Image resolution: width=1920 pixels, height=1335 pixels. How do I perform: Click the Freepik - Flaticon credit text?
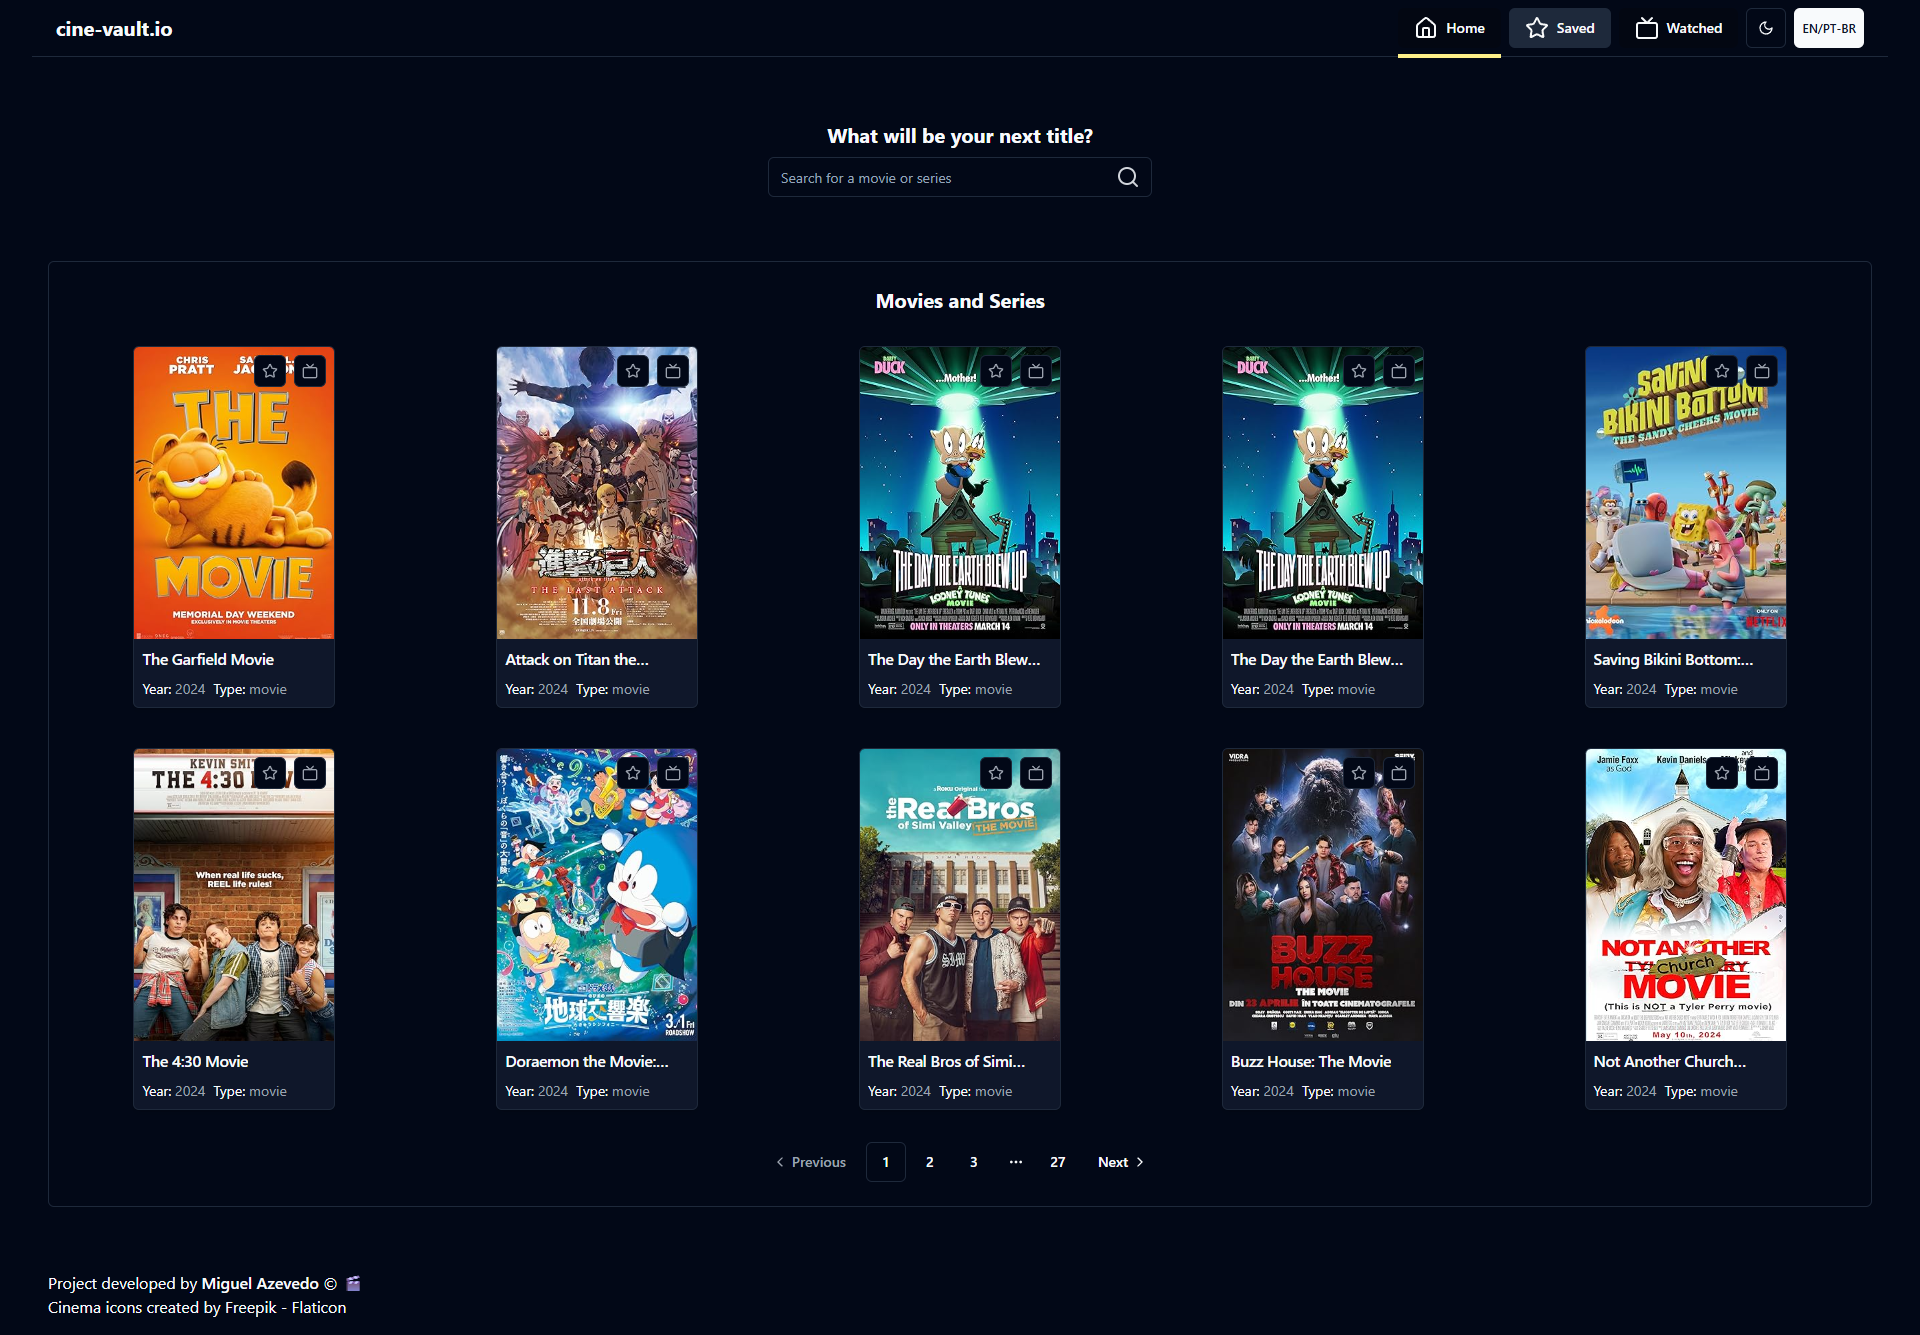pyautogui.click(x=286, y=1307)
